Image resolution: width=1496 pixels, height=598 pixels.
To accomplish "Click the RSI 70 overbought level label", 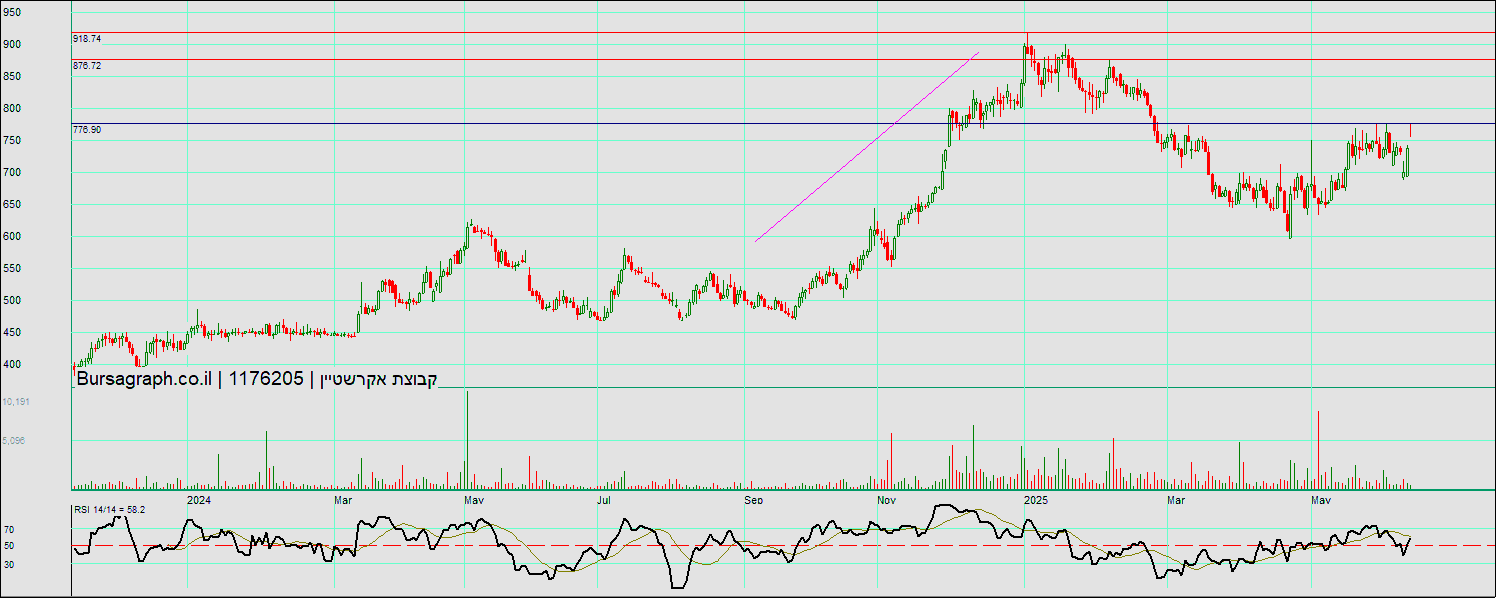I will [9, 529].
